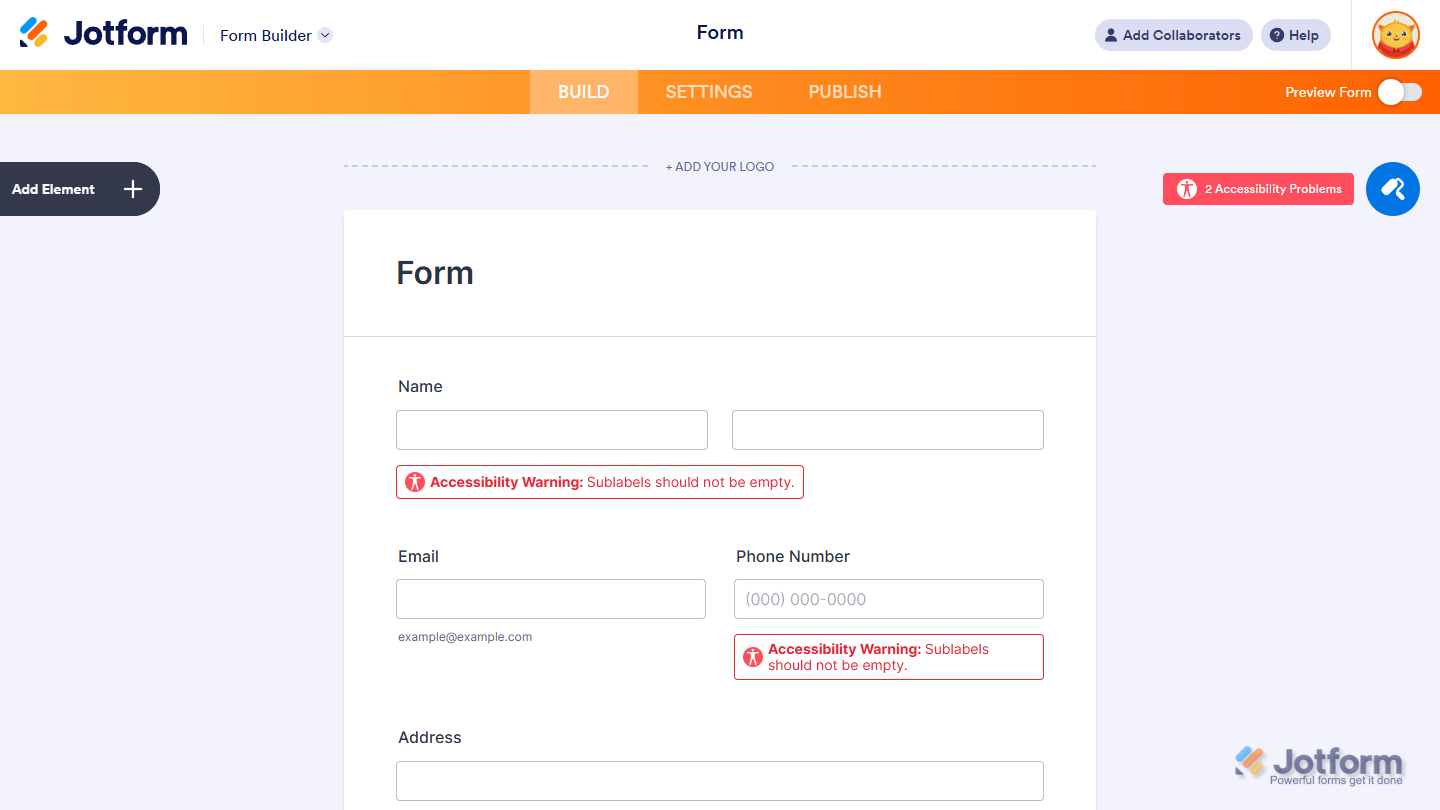1440x810 pixels.
Task: Open your profile avatar icon
Action: point(1395,35)
